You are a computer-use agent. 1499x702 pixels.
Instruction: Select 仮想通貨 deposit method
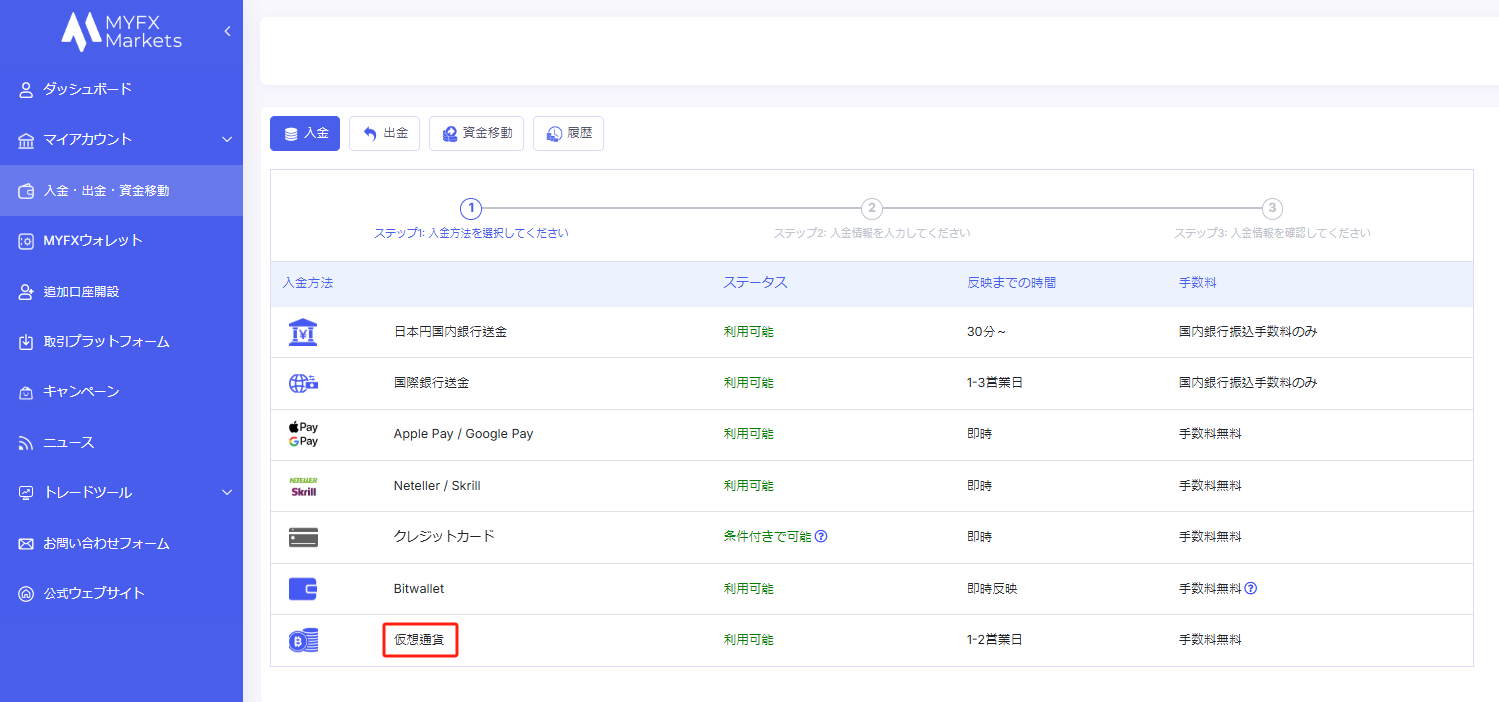pyautogui.click(x=419, y=640)
